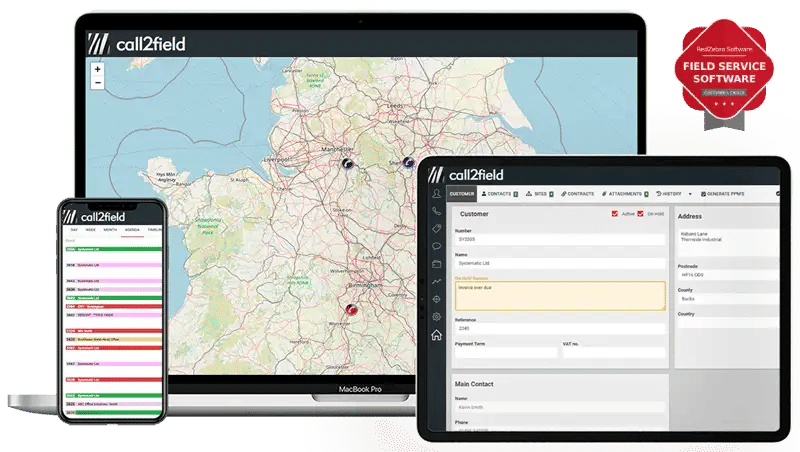Open the Attachments tab
This screenshot has width=800, height=452.
[625, 194]
